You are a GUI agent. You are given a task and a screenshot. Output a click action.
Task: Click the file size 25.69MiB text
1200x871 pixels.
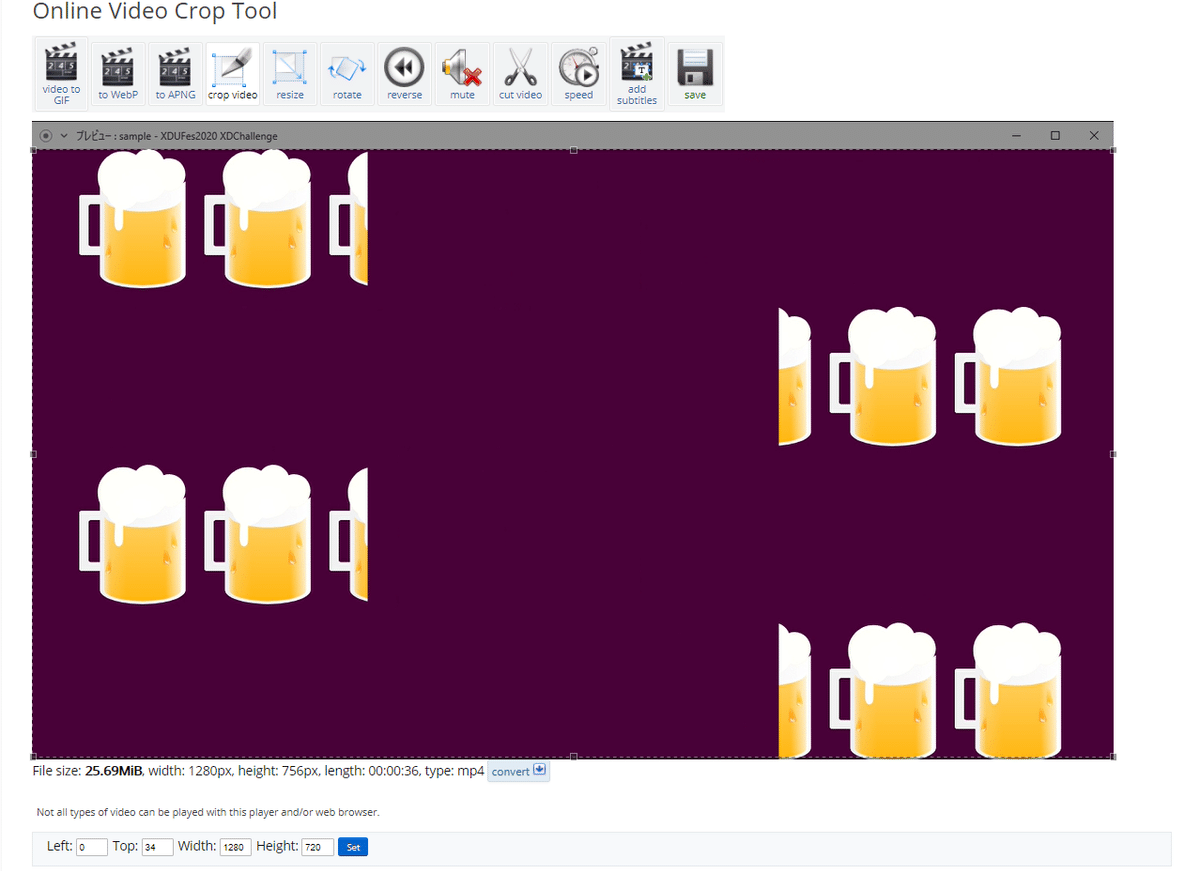coord(113,771)
